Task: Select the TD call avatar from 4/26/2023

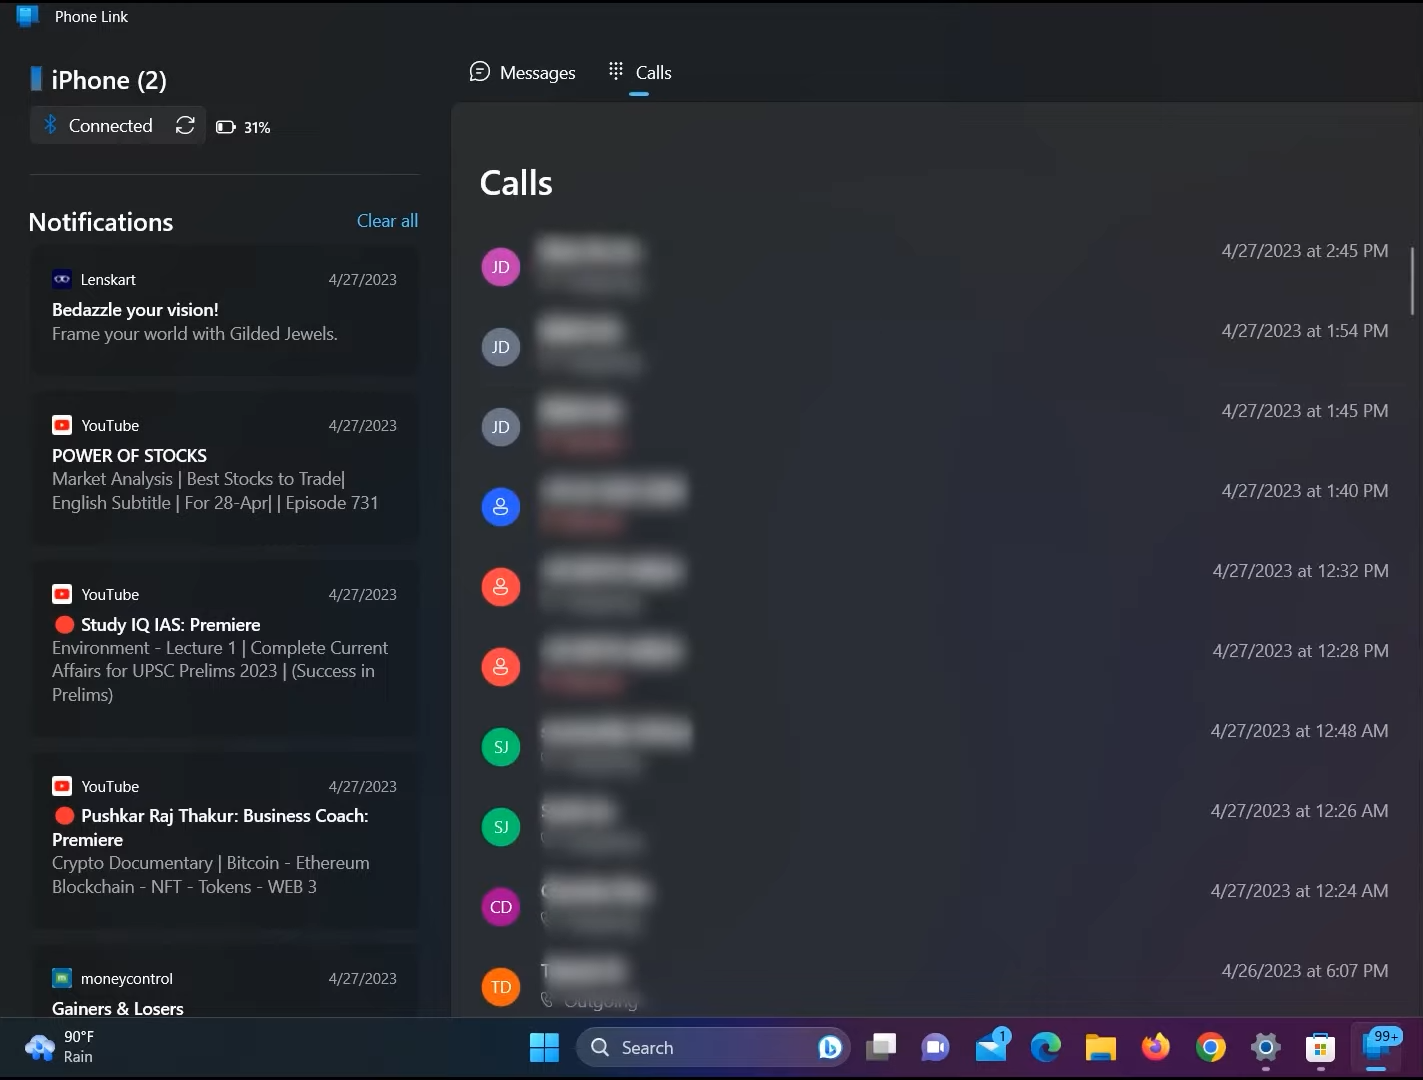Action: pos(501,987)
